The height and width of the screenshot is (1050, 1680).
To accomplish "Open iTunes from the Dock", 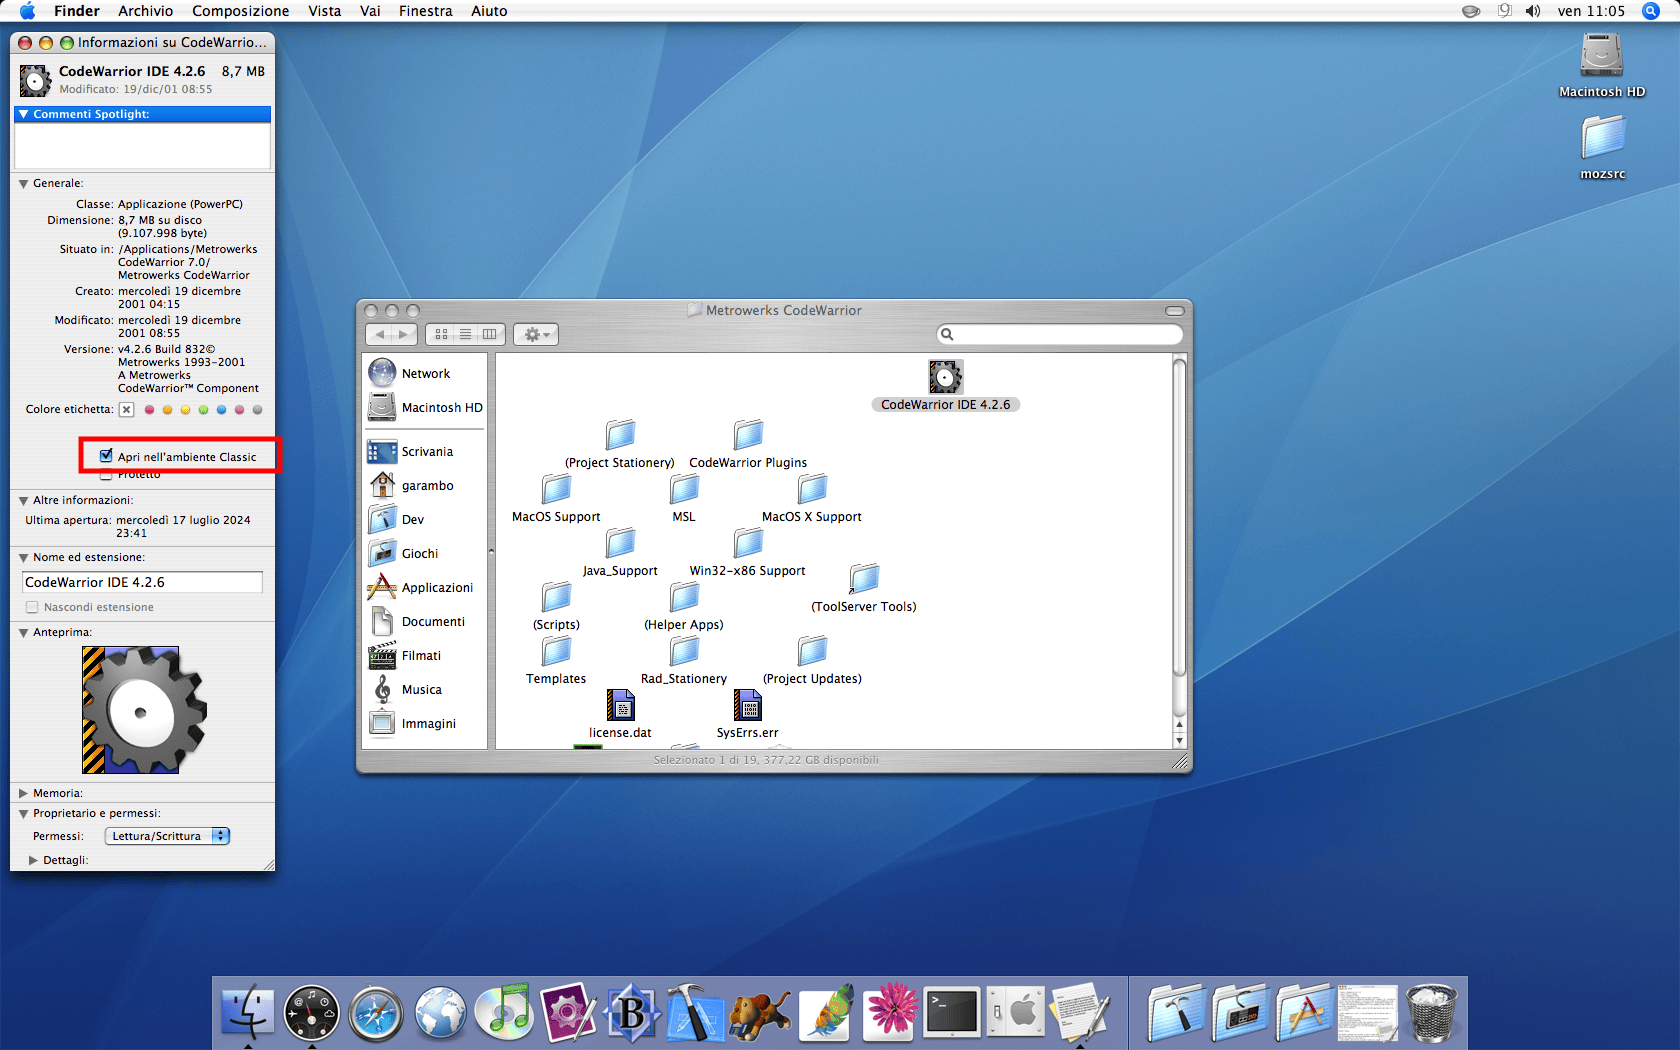I will click(504, 1014).
